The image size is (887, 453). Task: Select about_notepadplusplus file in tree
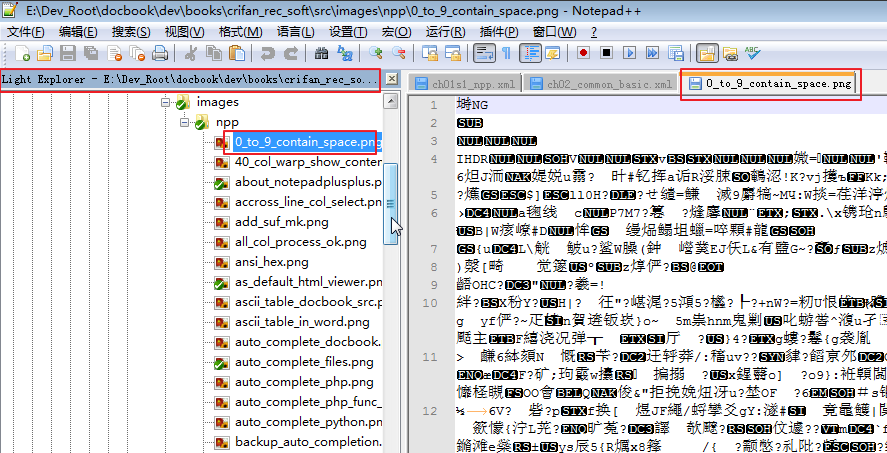point(308,182)
